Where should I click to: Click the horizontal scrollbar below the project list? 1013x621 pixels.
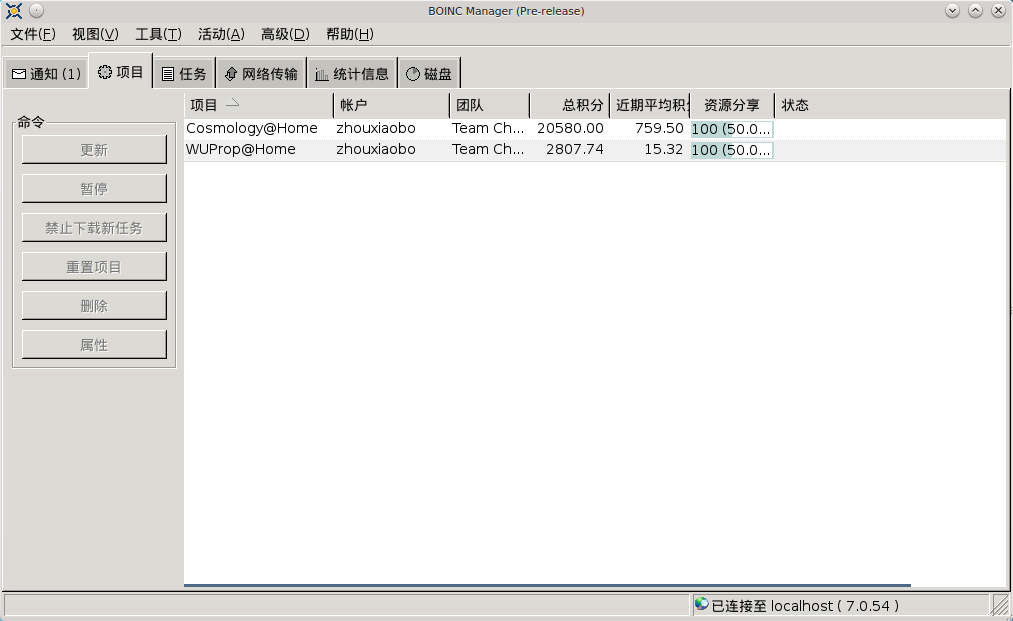pyautogui.click(x=547, y=585)
